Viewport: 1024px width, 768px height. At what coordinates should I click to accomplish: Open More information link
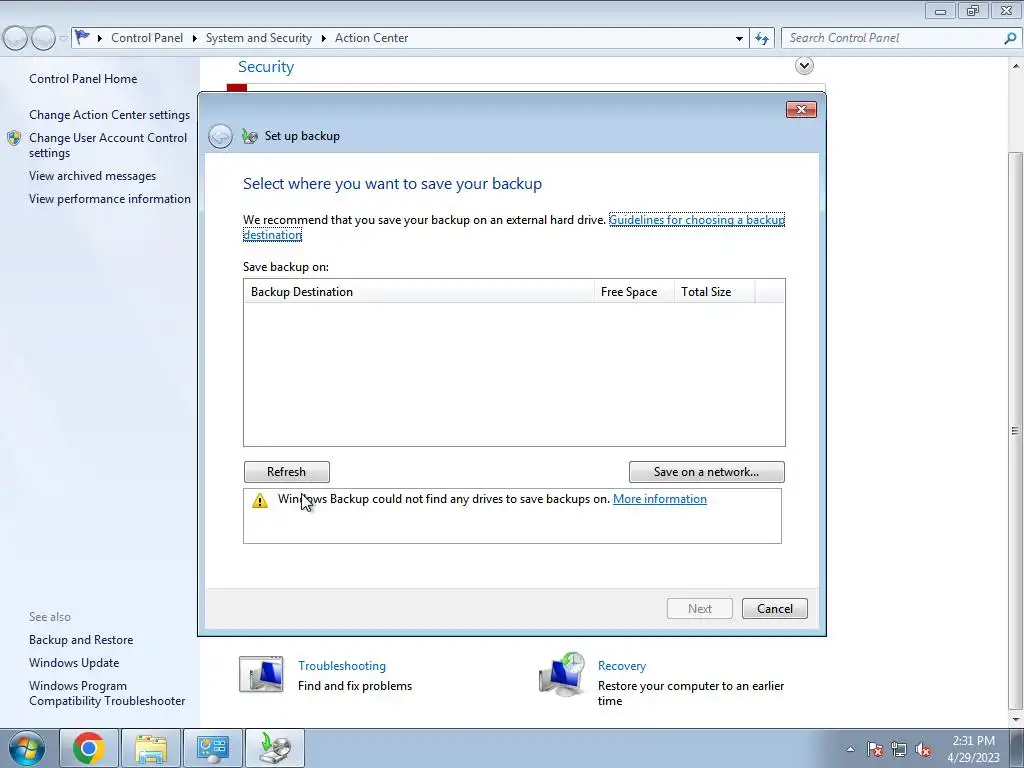click(x=660, y=499)
